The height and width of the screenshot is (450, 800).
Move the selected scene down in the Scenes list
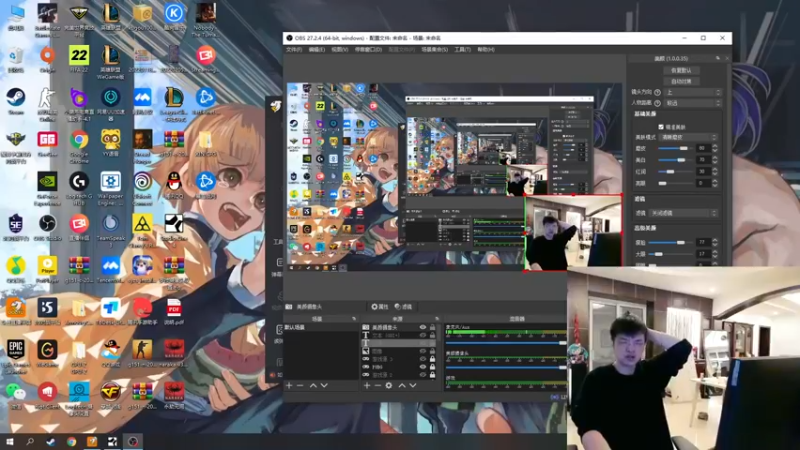324,386
